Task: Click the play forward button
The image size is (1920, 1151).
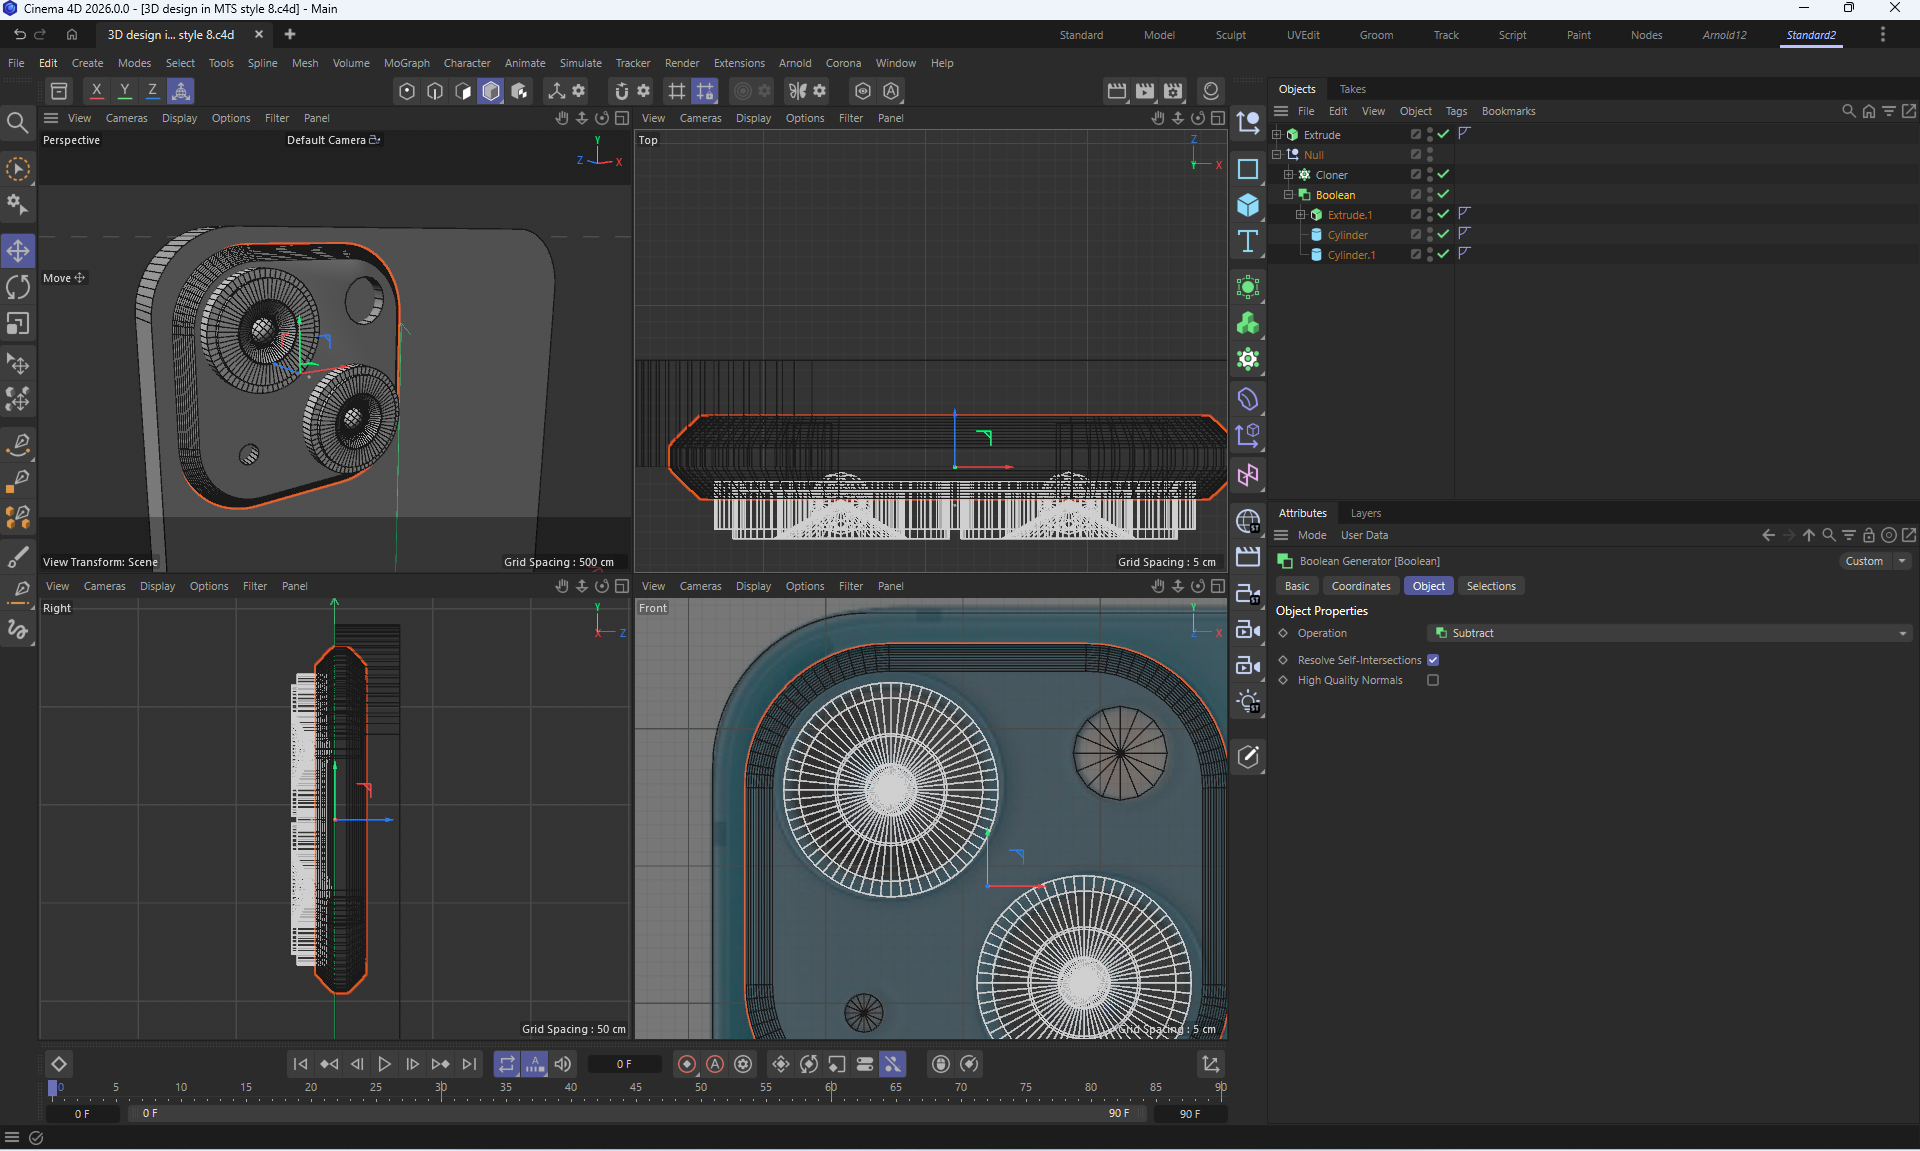Action: (384, 1064)
